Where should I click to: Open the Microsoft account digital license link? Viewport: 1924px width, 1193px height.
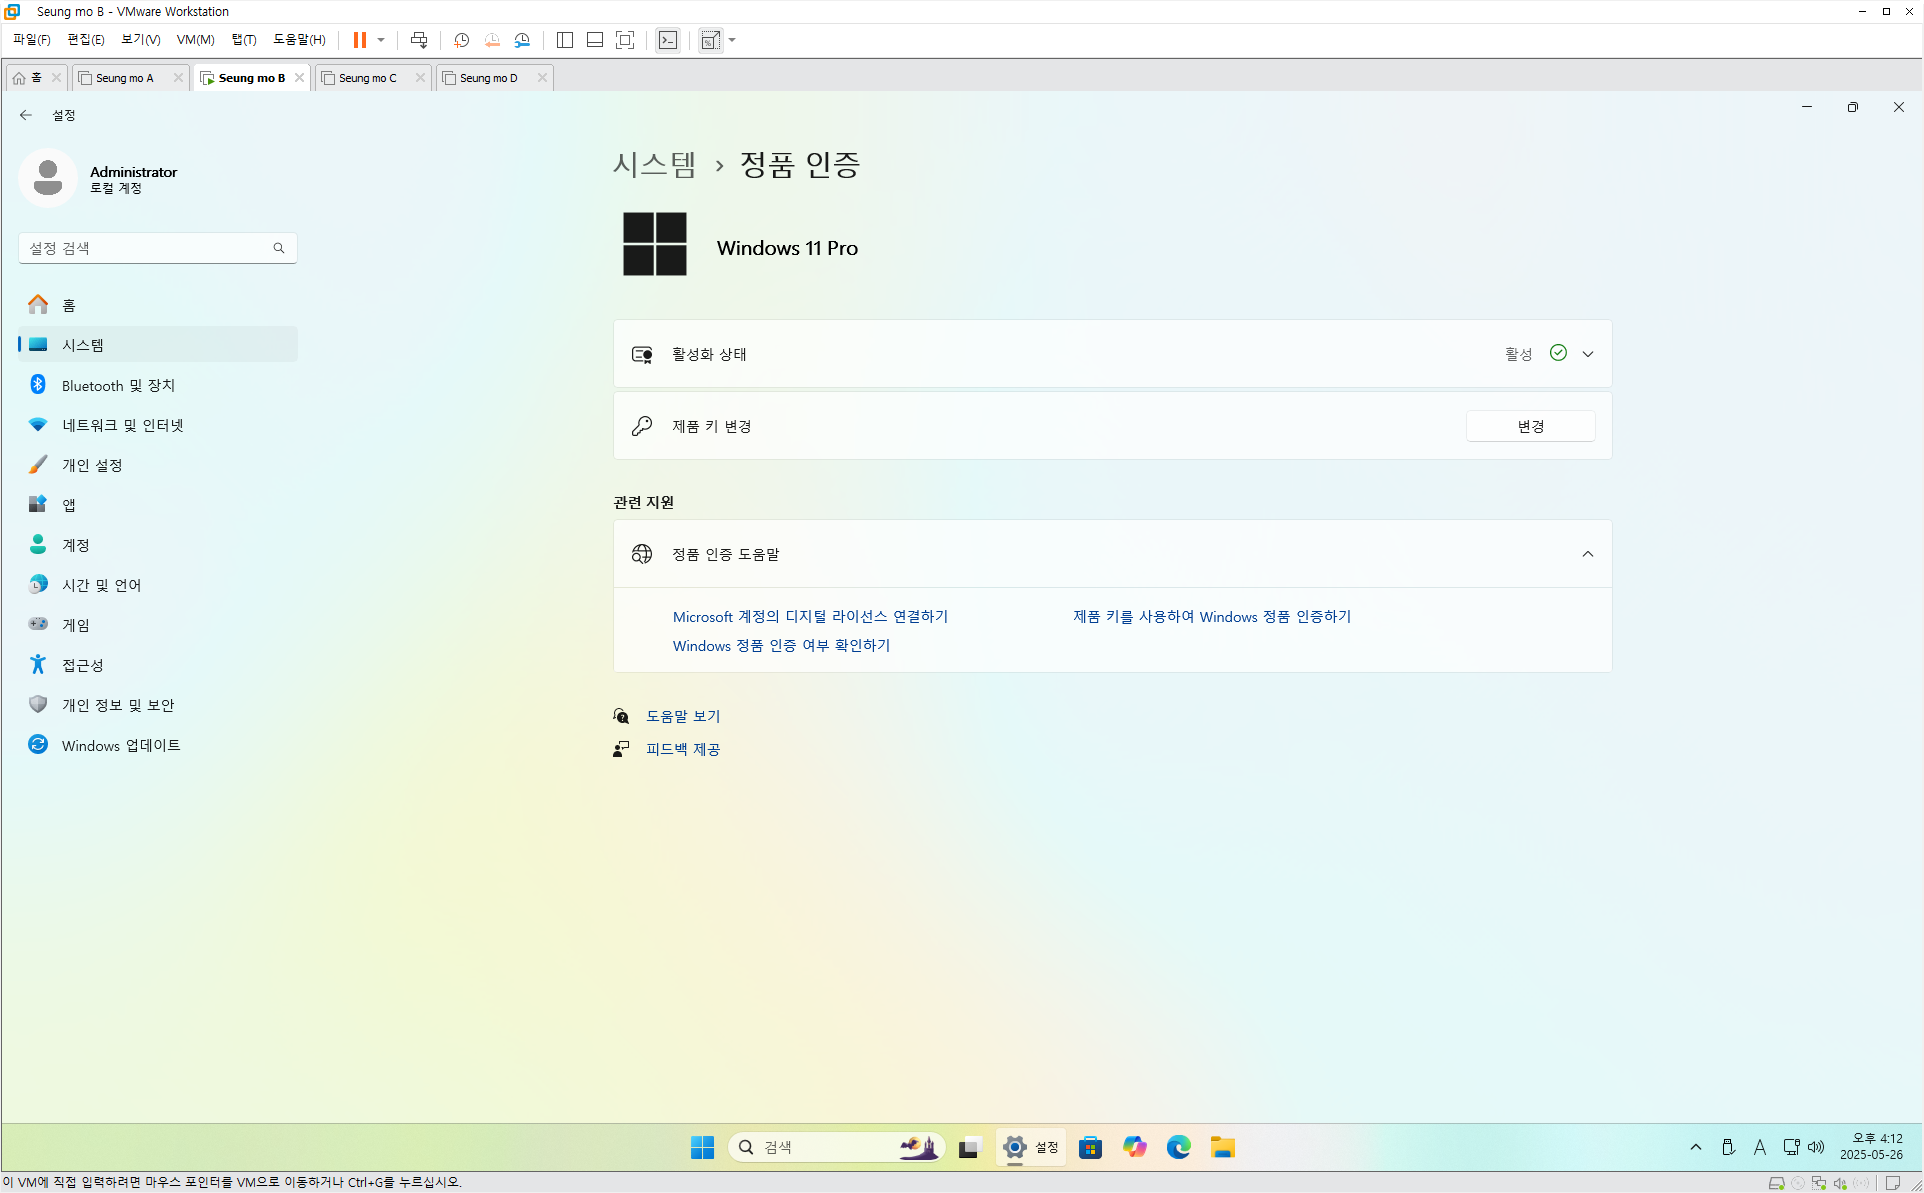[810, 617]
